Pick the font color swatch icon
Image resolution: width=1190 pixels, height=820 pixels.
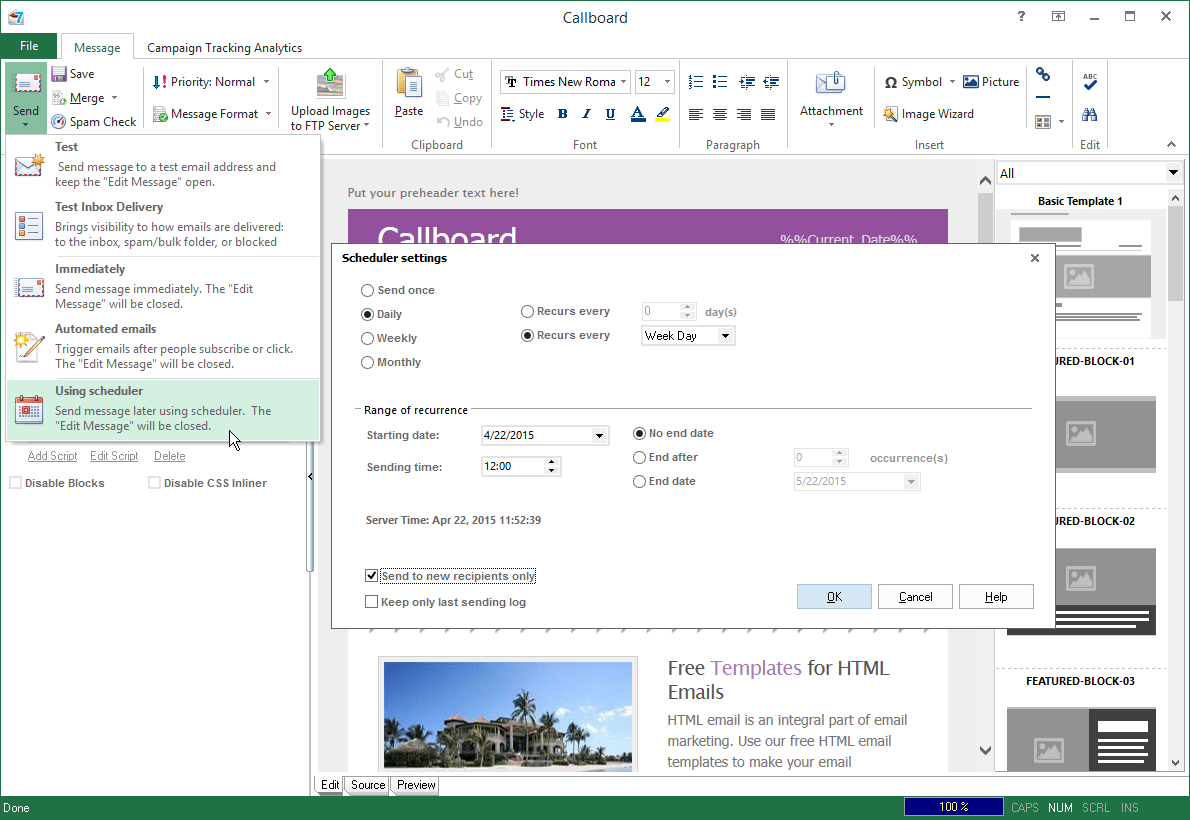click(638, 114)
